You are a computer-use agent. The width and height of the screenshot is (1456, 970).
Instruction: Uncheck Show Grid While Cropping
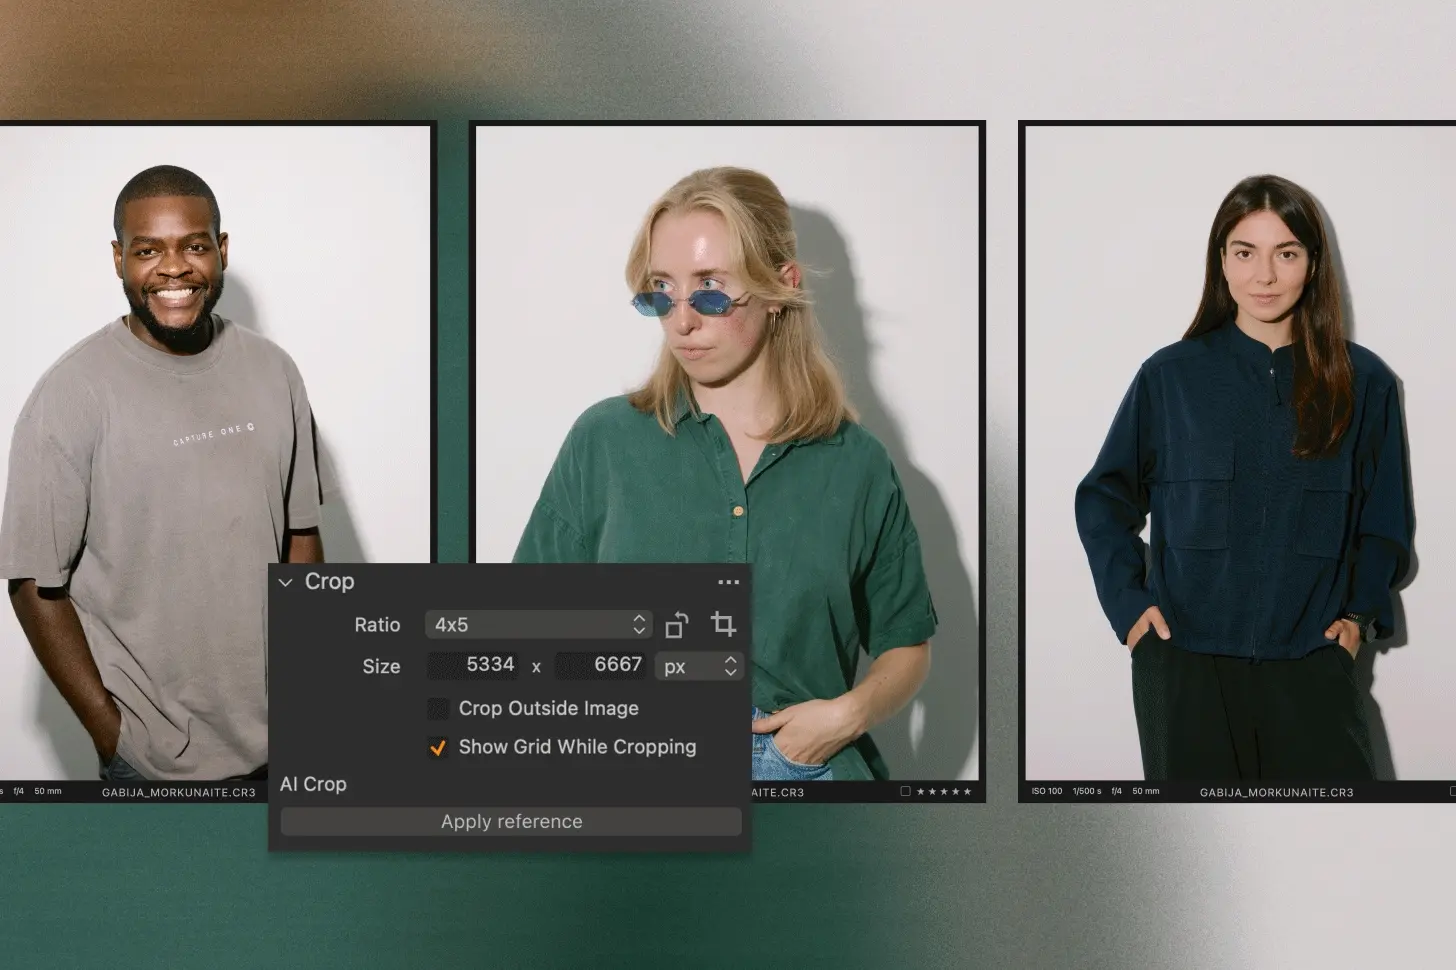(x=438, y=747)
